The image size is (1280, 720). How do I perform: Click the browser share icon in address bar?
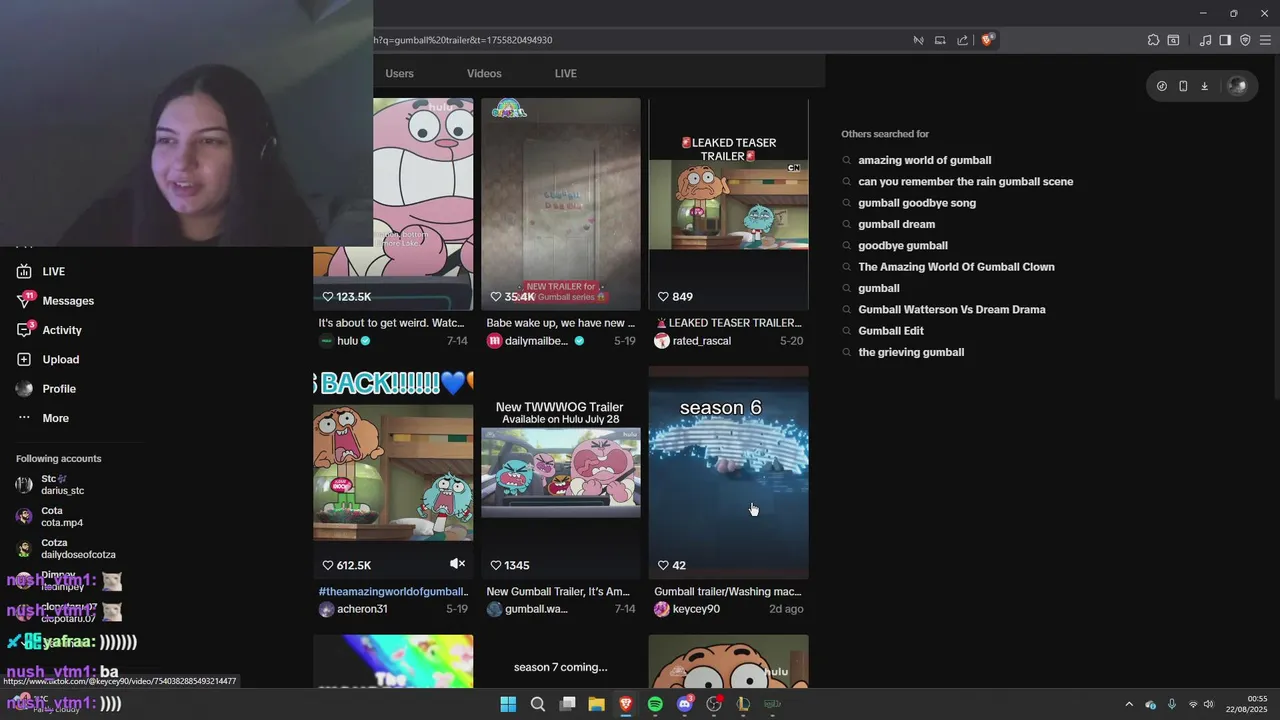(962, 40)
